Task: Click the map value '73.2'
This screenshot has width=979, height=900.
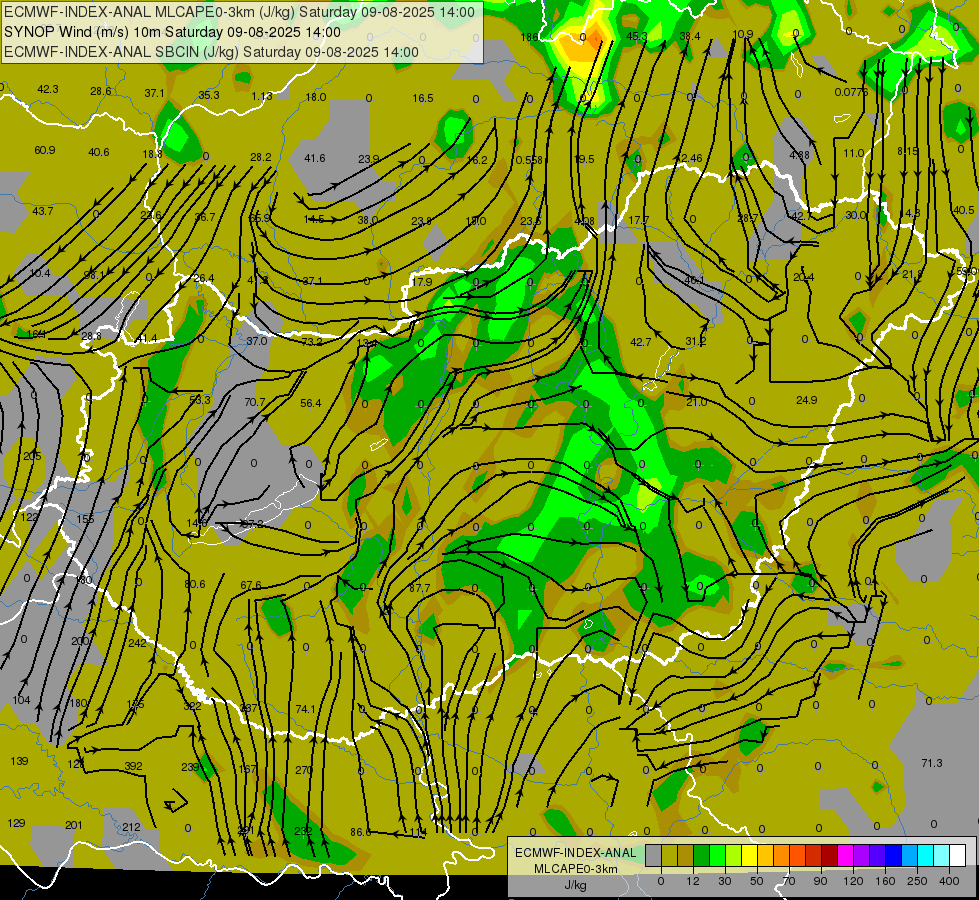Action: pos(312,342)
